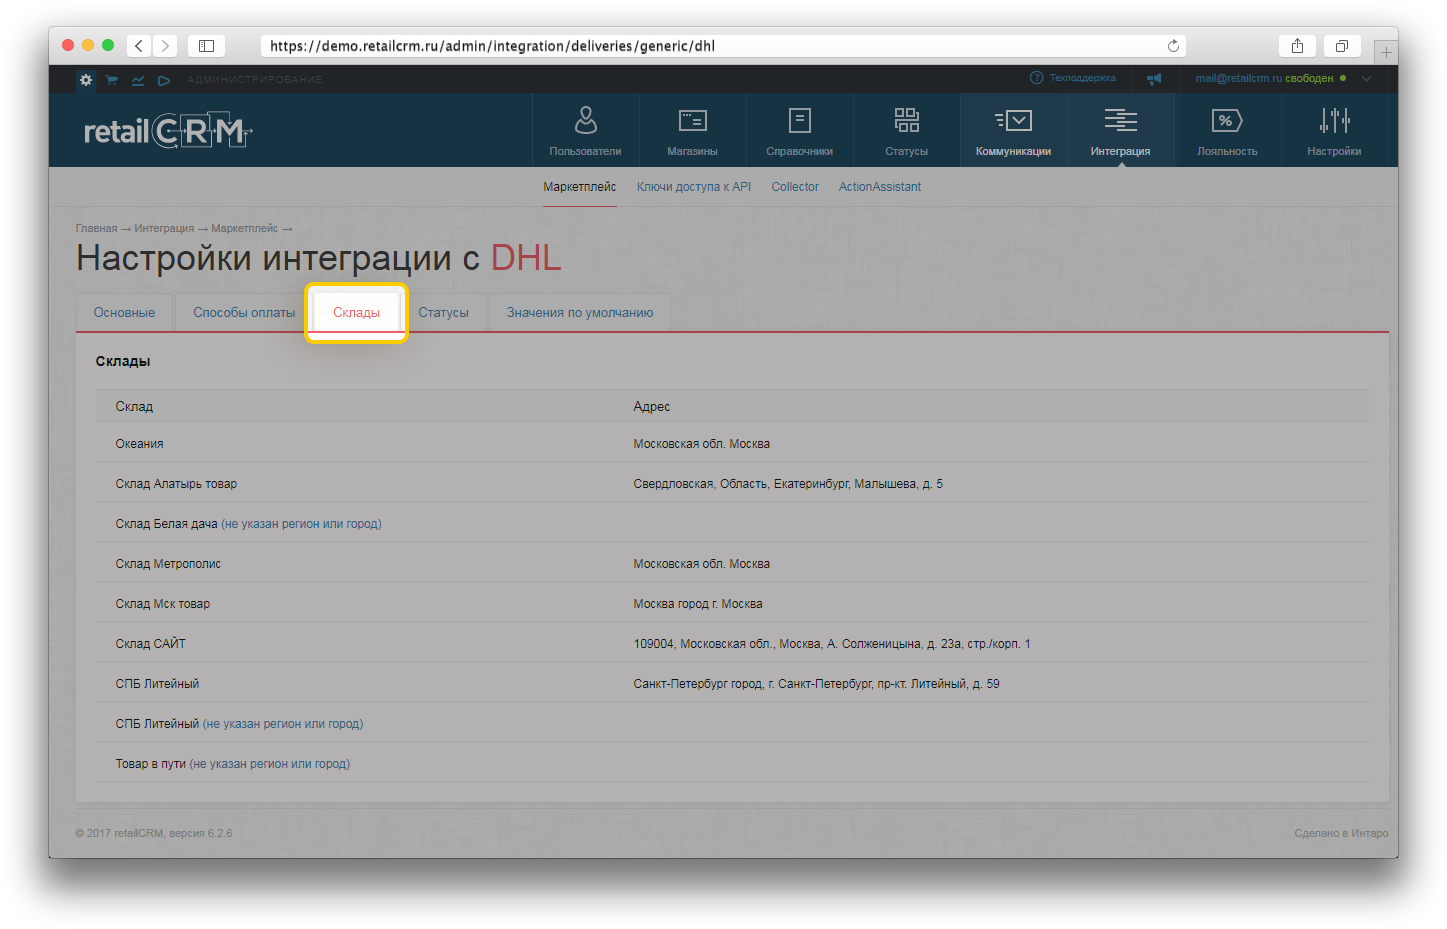Reload the page
Viewport: 1447px width, 929px height.
tap(1173, 46)
